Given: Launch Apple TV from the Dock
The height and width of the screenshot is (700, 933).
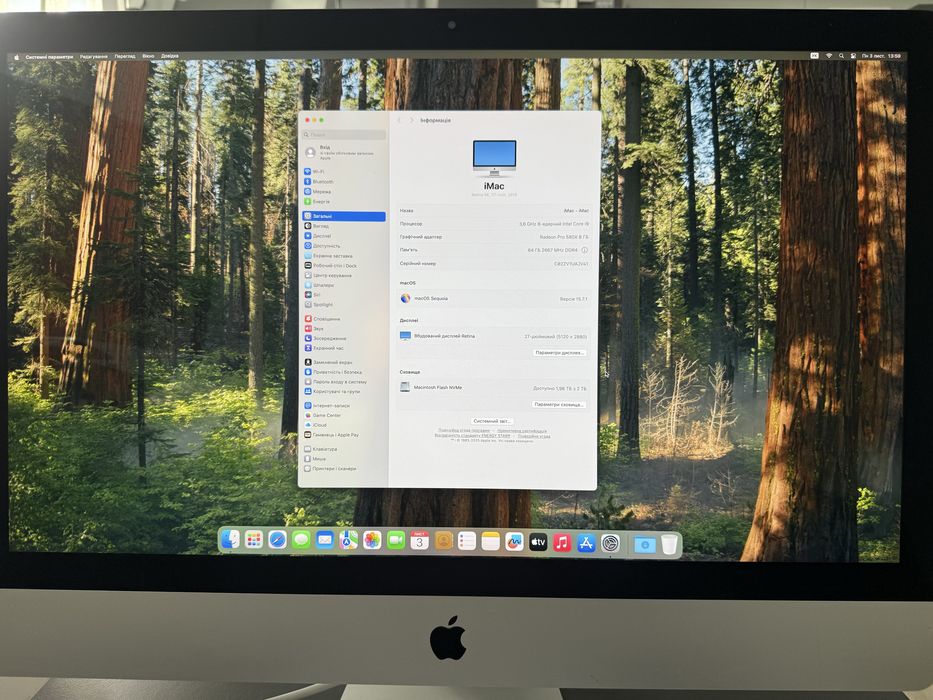Looking at the screenshot, I should (x=538, y=542).
